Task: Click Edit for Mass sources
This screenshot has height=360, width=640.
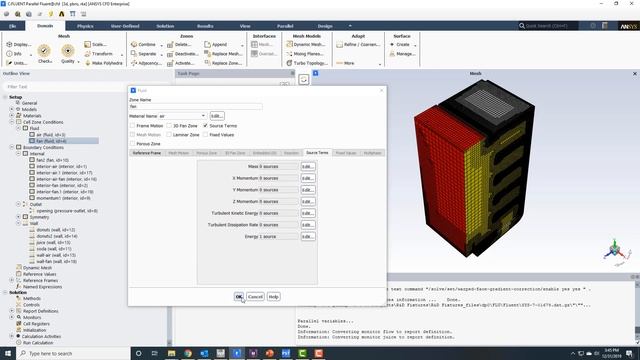Action: click(x=308, y=167)
